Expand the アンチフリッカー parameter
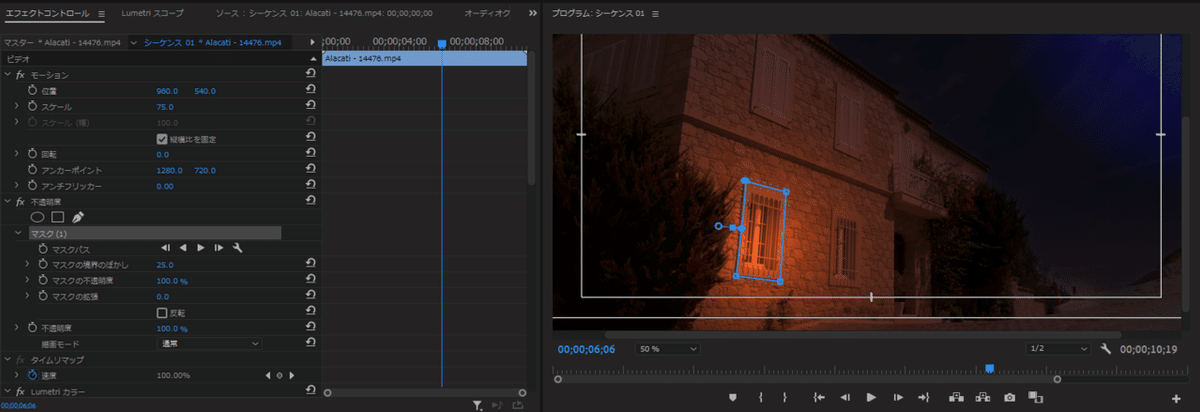Image resolution: width=1200 pixels, height=412 pixels. click(17, 187)
